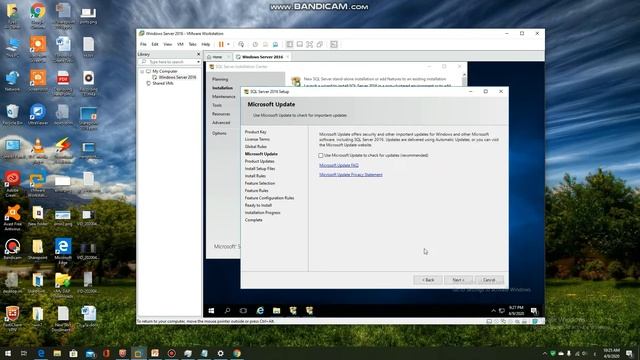Switch to the Home tab in VMware
This screenshot has height=360, width=640.
217,57
